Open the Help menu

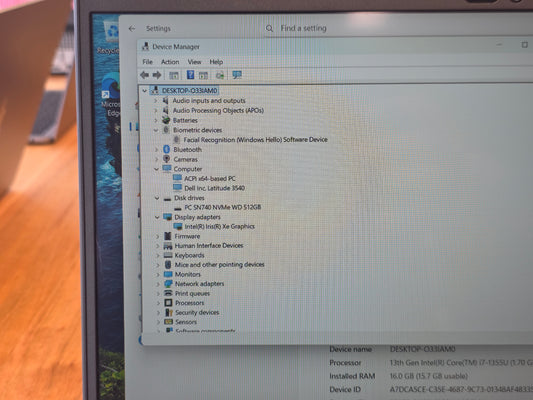216,62
